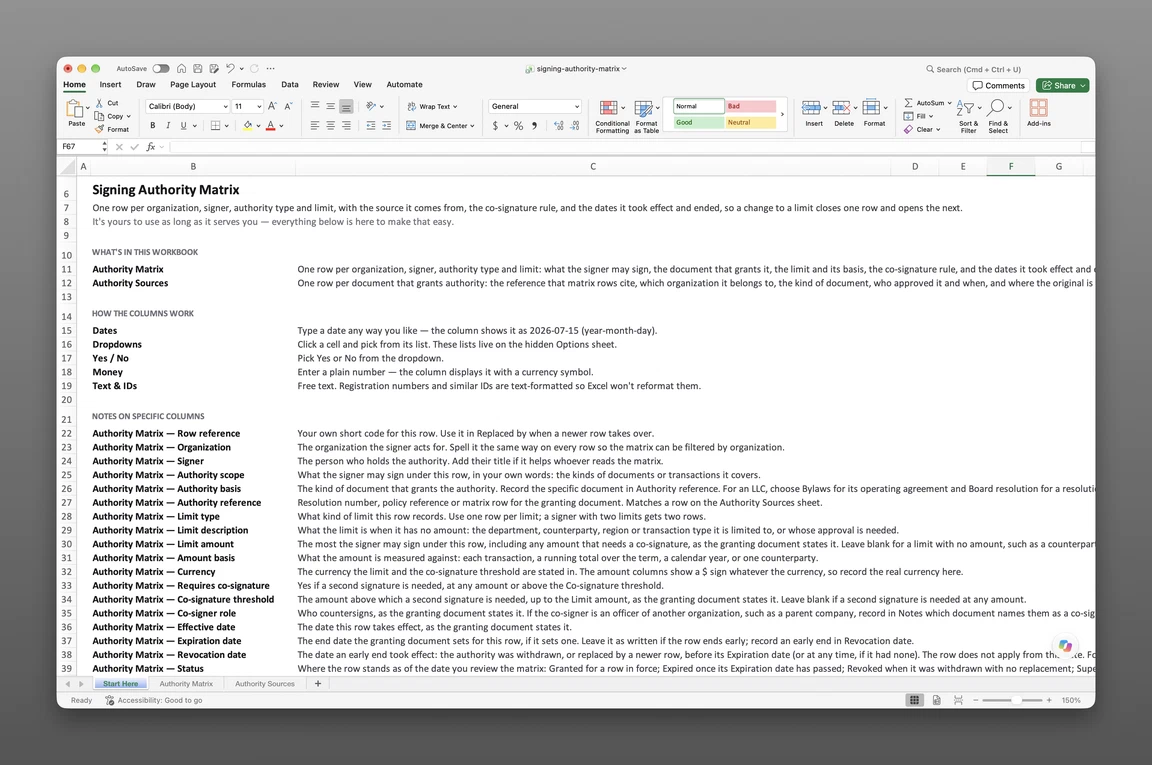
Task: Toggle bottom vertical alignment
Action: [346, 106]
